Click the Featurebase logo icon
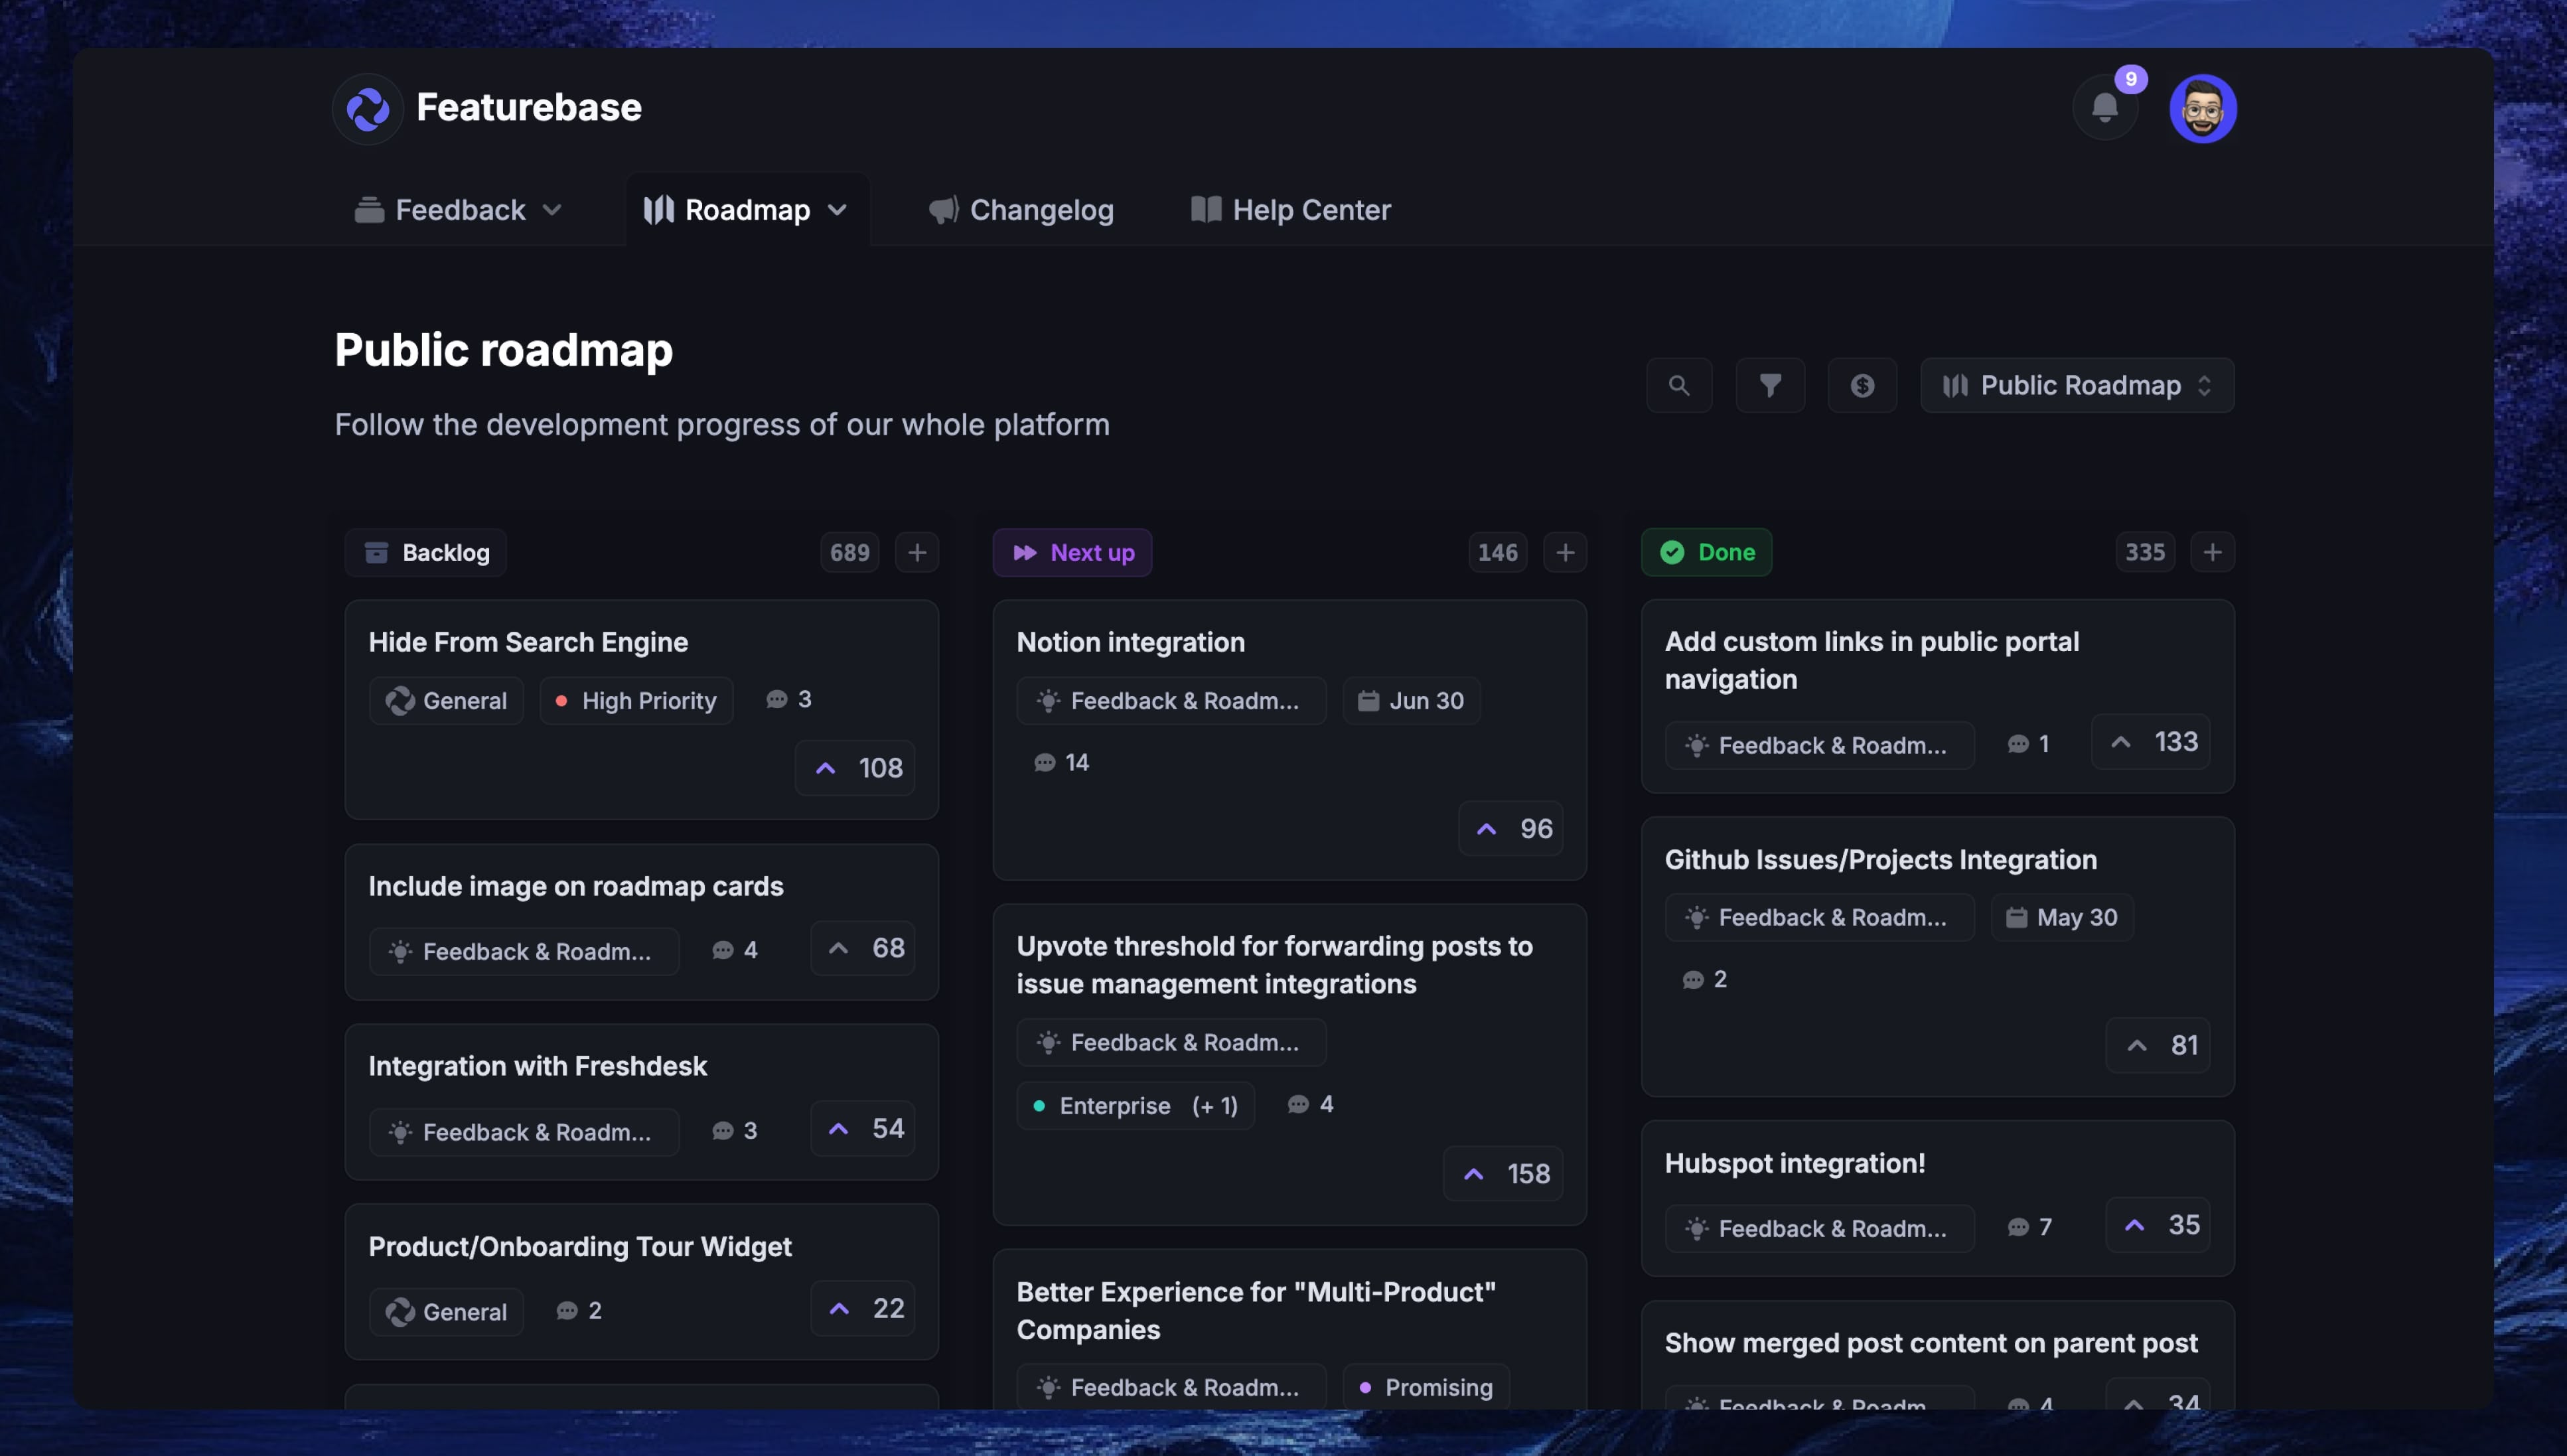 point(367,108)
